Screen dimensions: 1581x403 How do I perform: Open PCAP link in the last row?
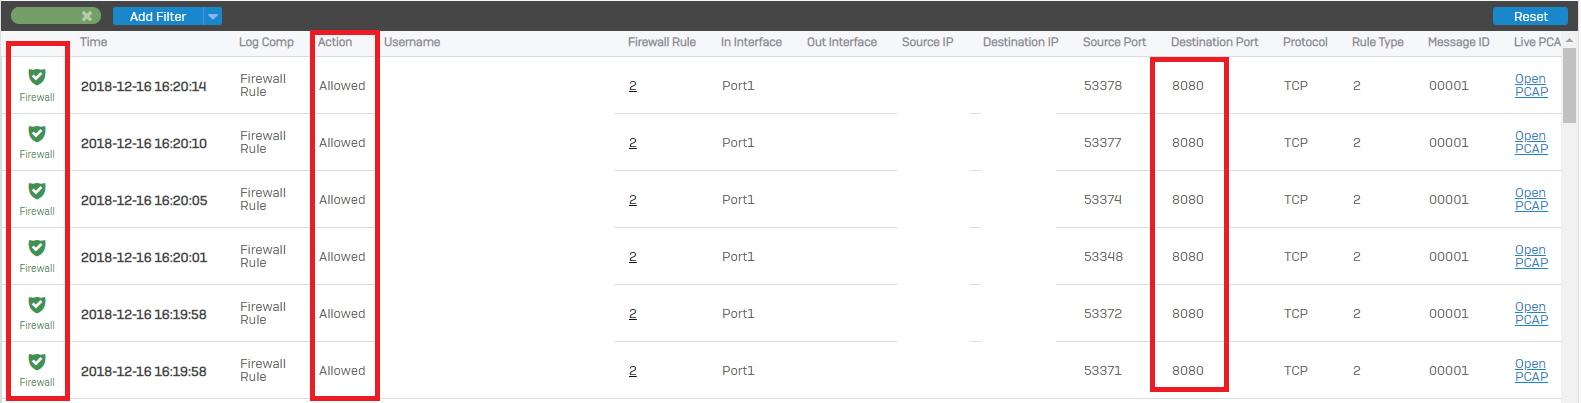coord(1531,370)
